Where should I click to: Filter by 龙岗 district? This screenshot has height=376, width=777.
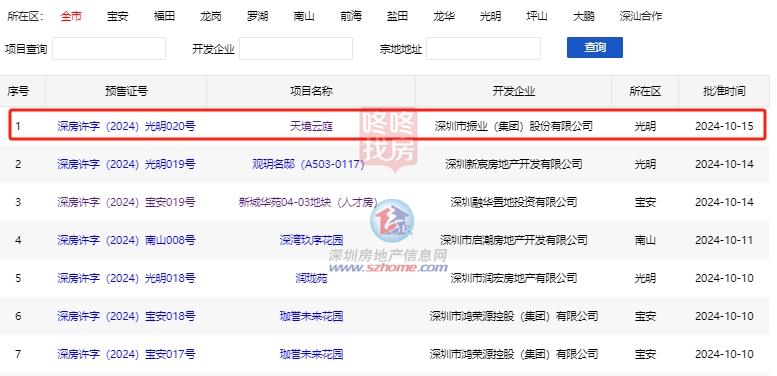click(x=211, y=16)
